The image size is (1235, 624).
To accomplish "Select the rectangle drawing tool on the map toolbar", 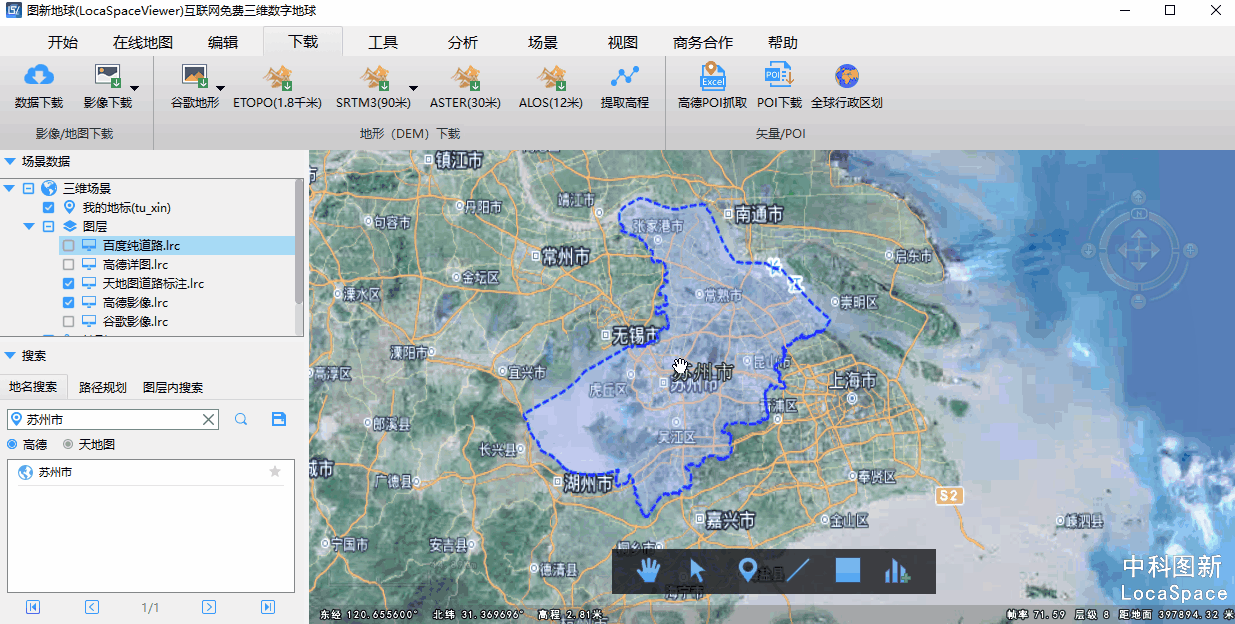I will click(847, 571).
